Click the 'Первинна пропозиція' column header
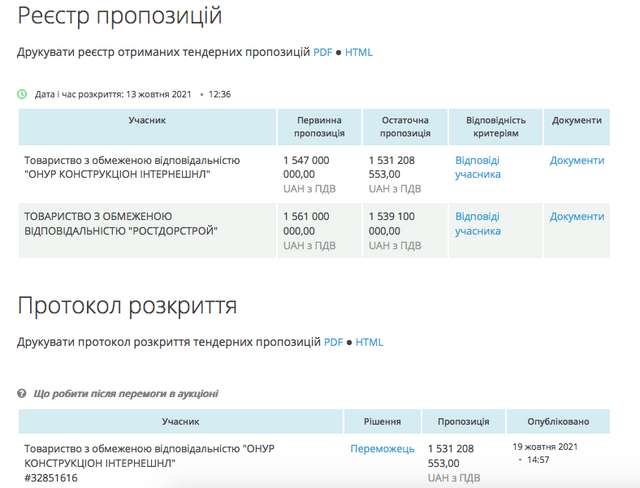 (x=320, y=126)
